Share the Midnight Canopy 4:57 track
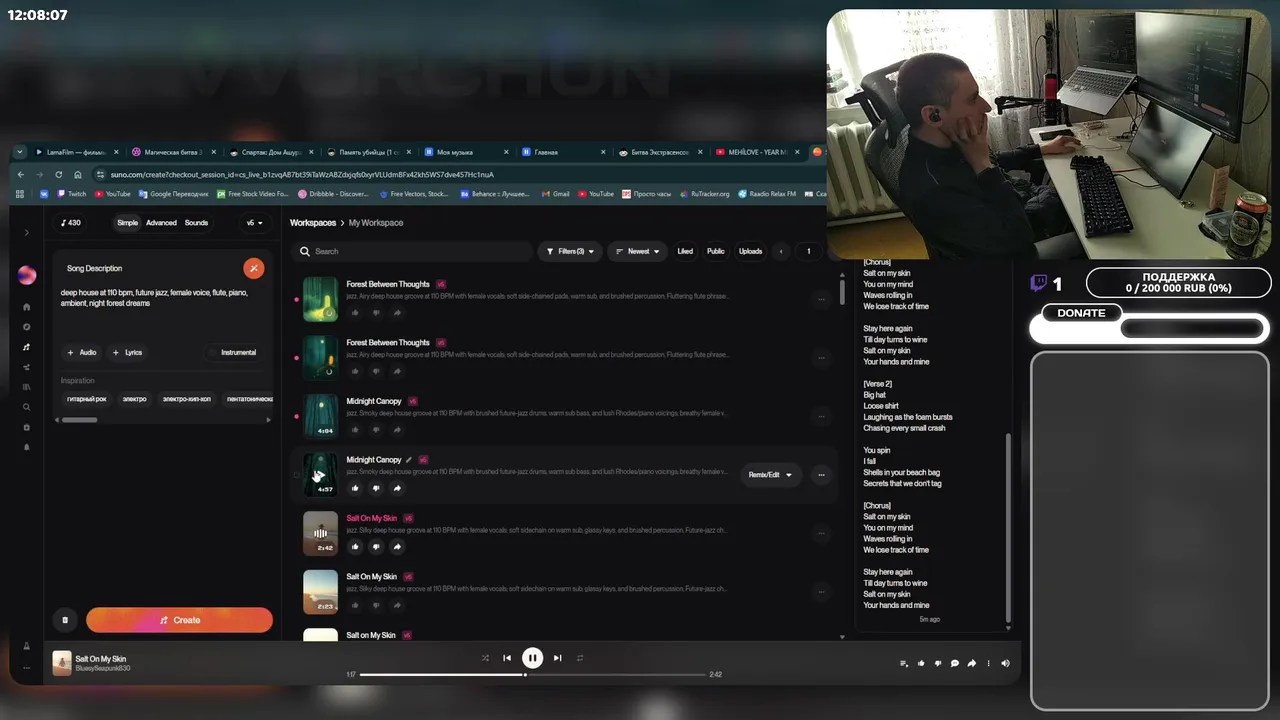 [x=397, y=488]
